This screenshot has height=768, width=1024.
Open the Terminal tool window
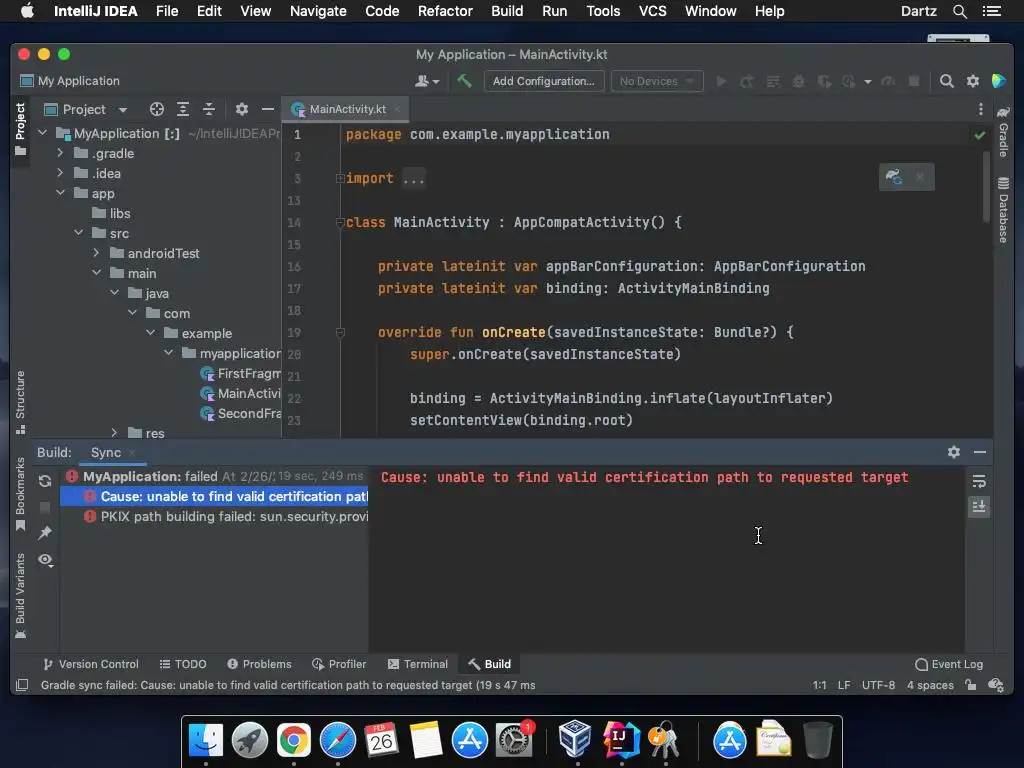tap(418, 664)
